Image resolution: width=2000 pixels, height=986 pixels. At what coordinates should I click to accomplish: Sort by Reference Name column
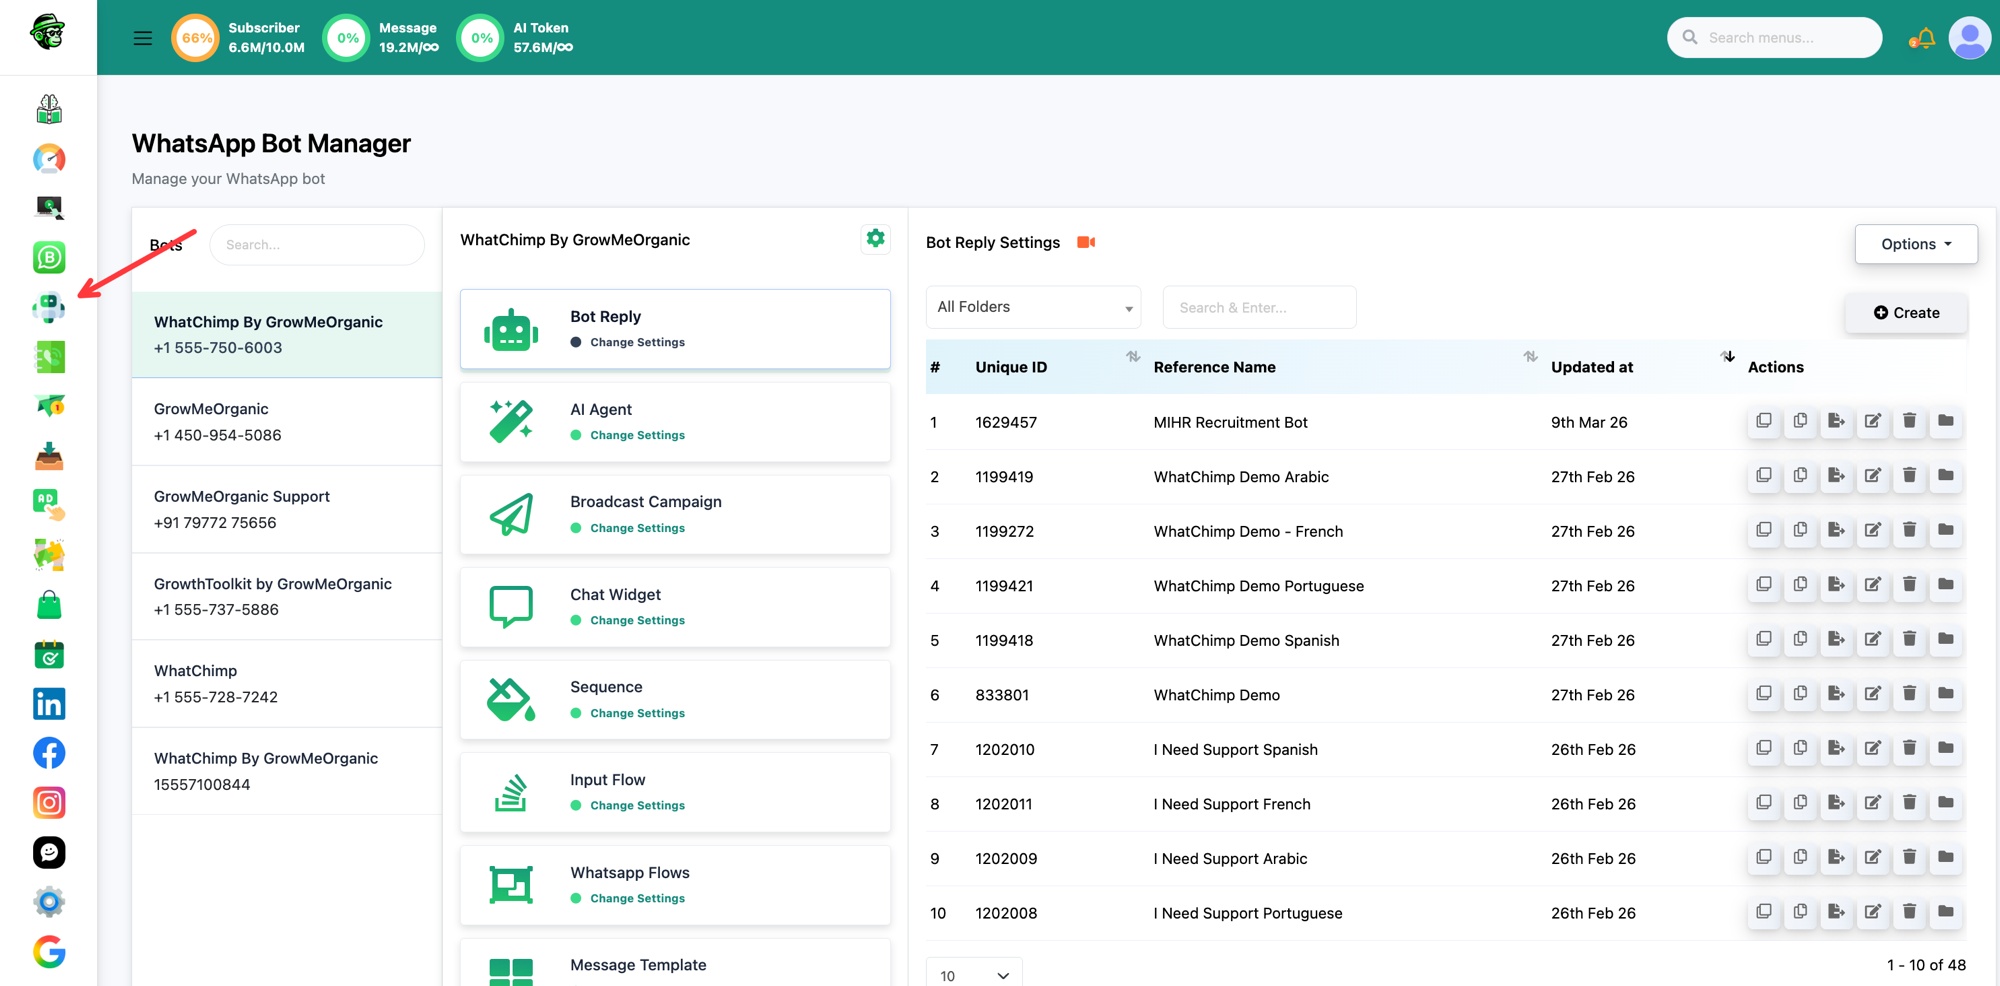tap(1530, 357)
